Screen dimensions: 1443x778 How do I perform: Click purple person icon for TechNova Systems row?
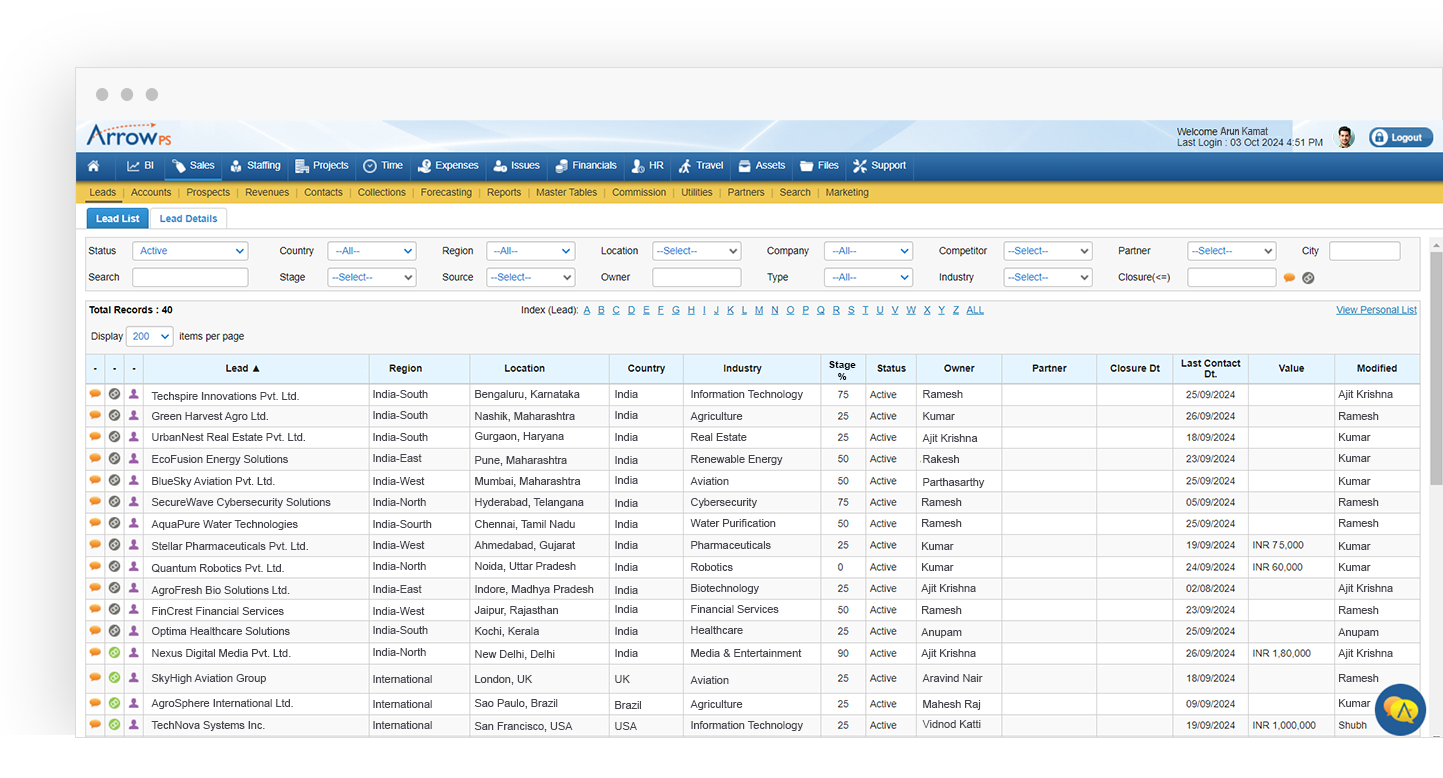tap(134, 724)
